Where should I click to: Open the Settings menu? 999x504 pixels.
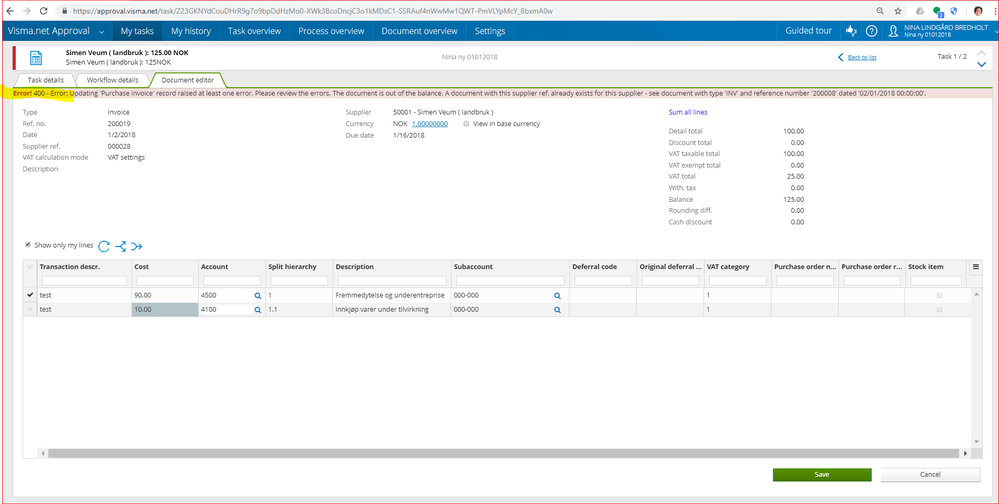coord(489,31)
